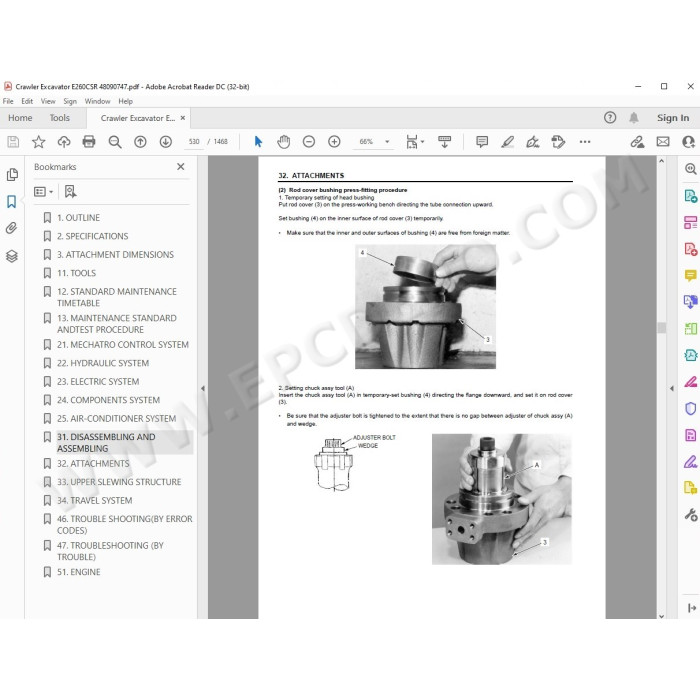
Task: Open the share with others person icon
Action: [688, 142]
